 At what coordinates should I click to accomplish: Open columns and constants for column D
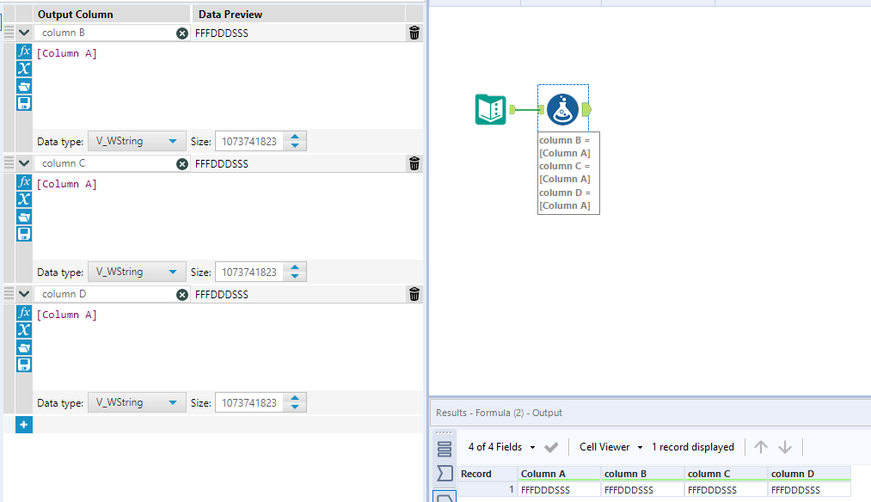tap(24, 330)
